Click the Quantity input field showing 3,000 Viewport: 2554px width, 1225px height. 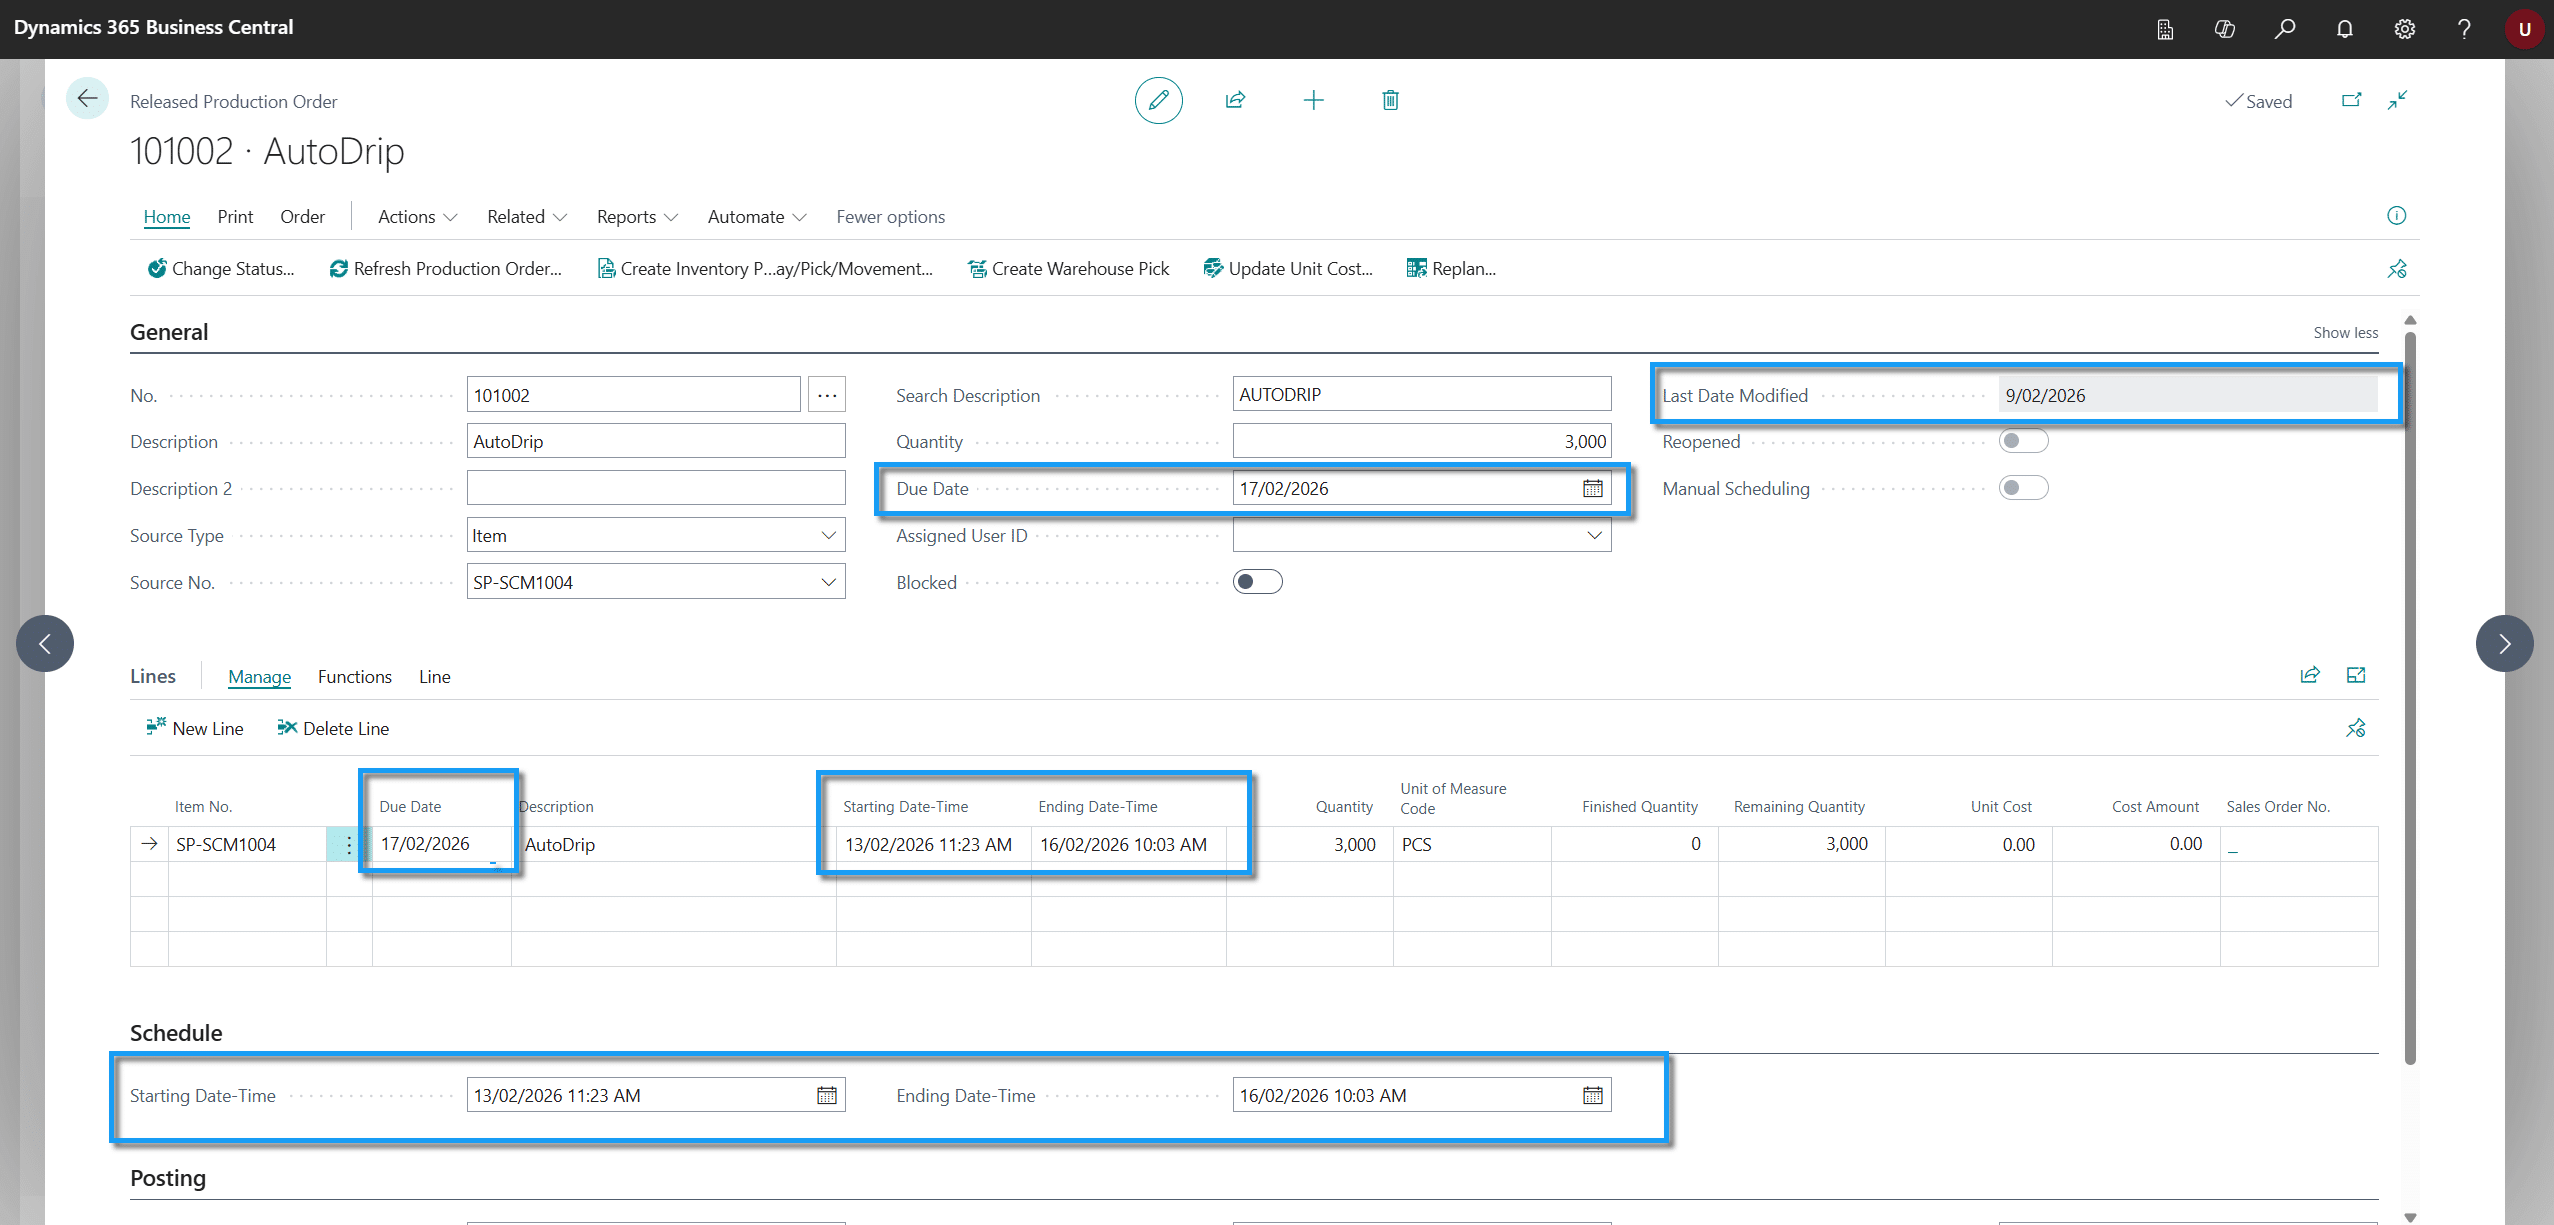tap(1421, 441)
